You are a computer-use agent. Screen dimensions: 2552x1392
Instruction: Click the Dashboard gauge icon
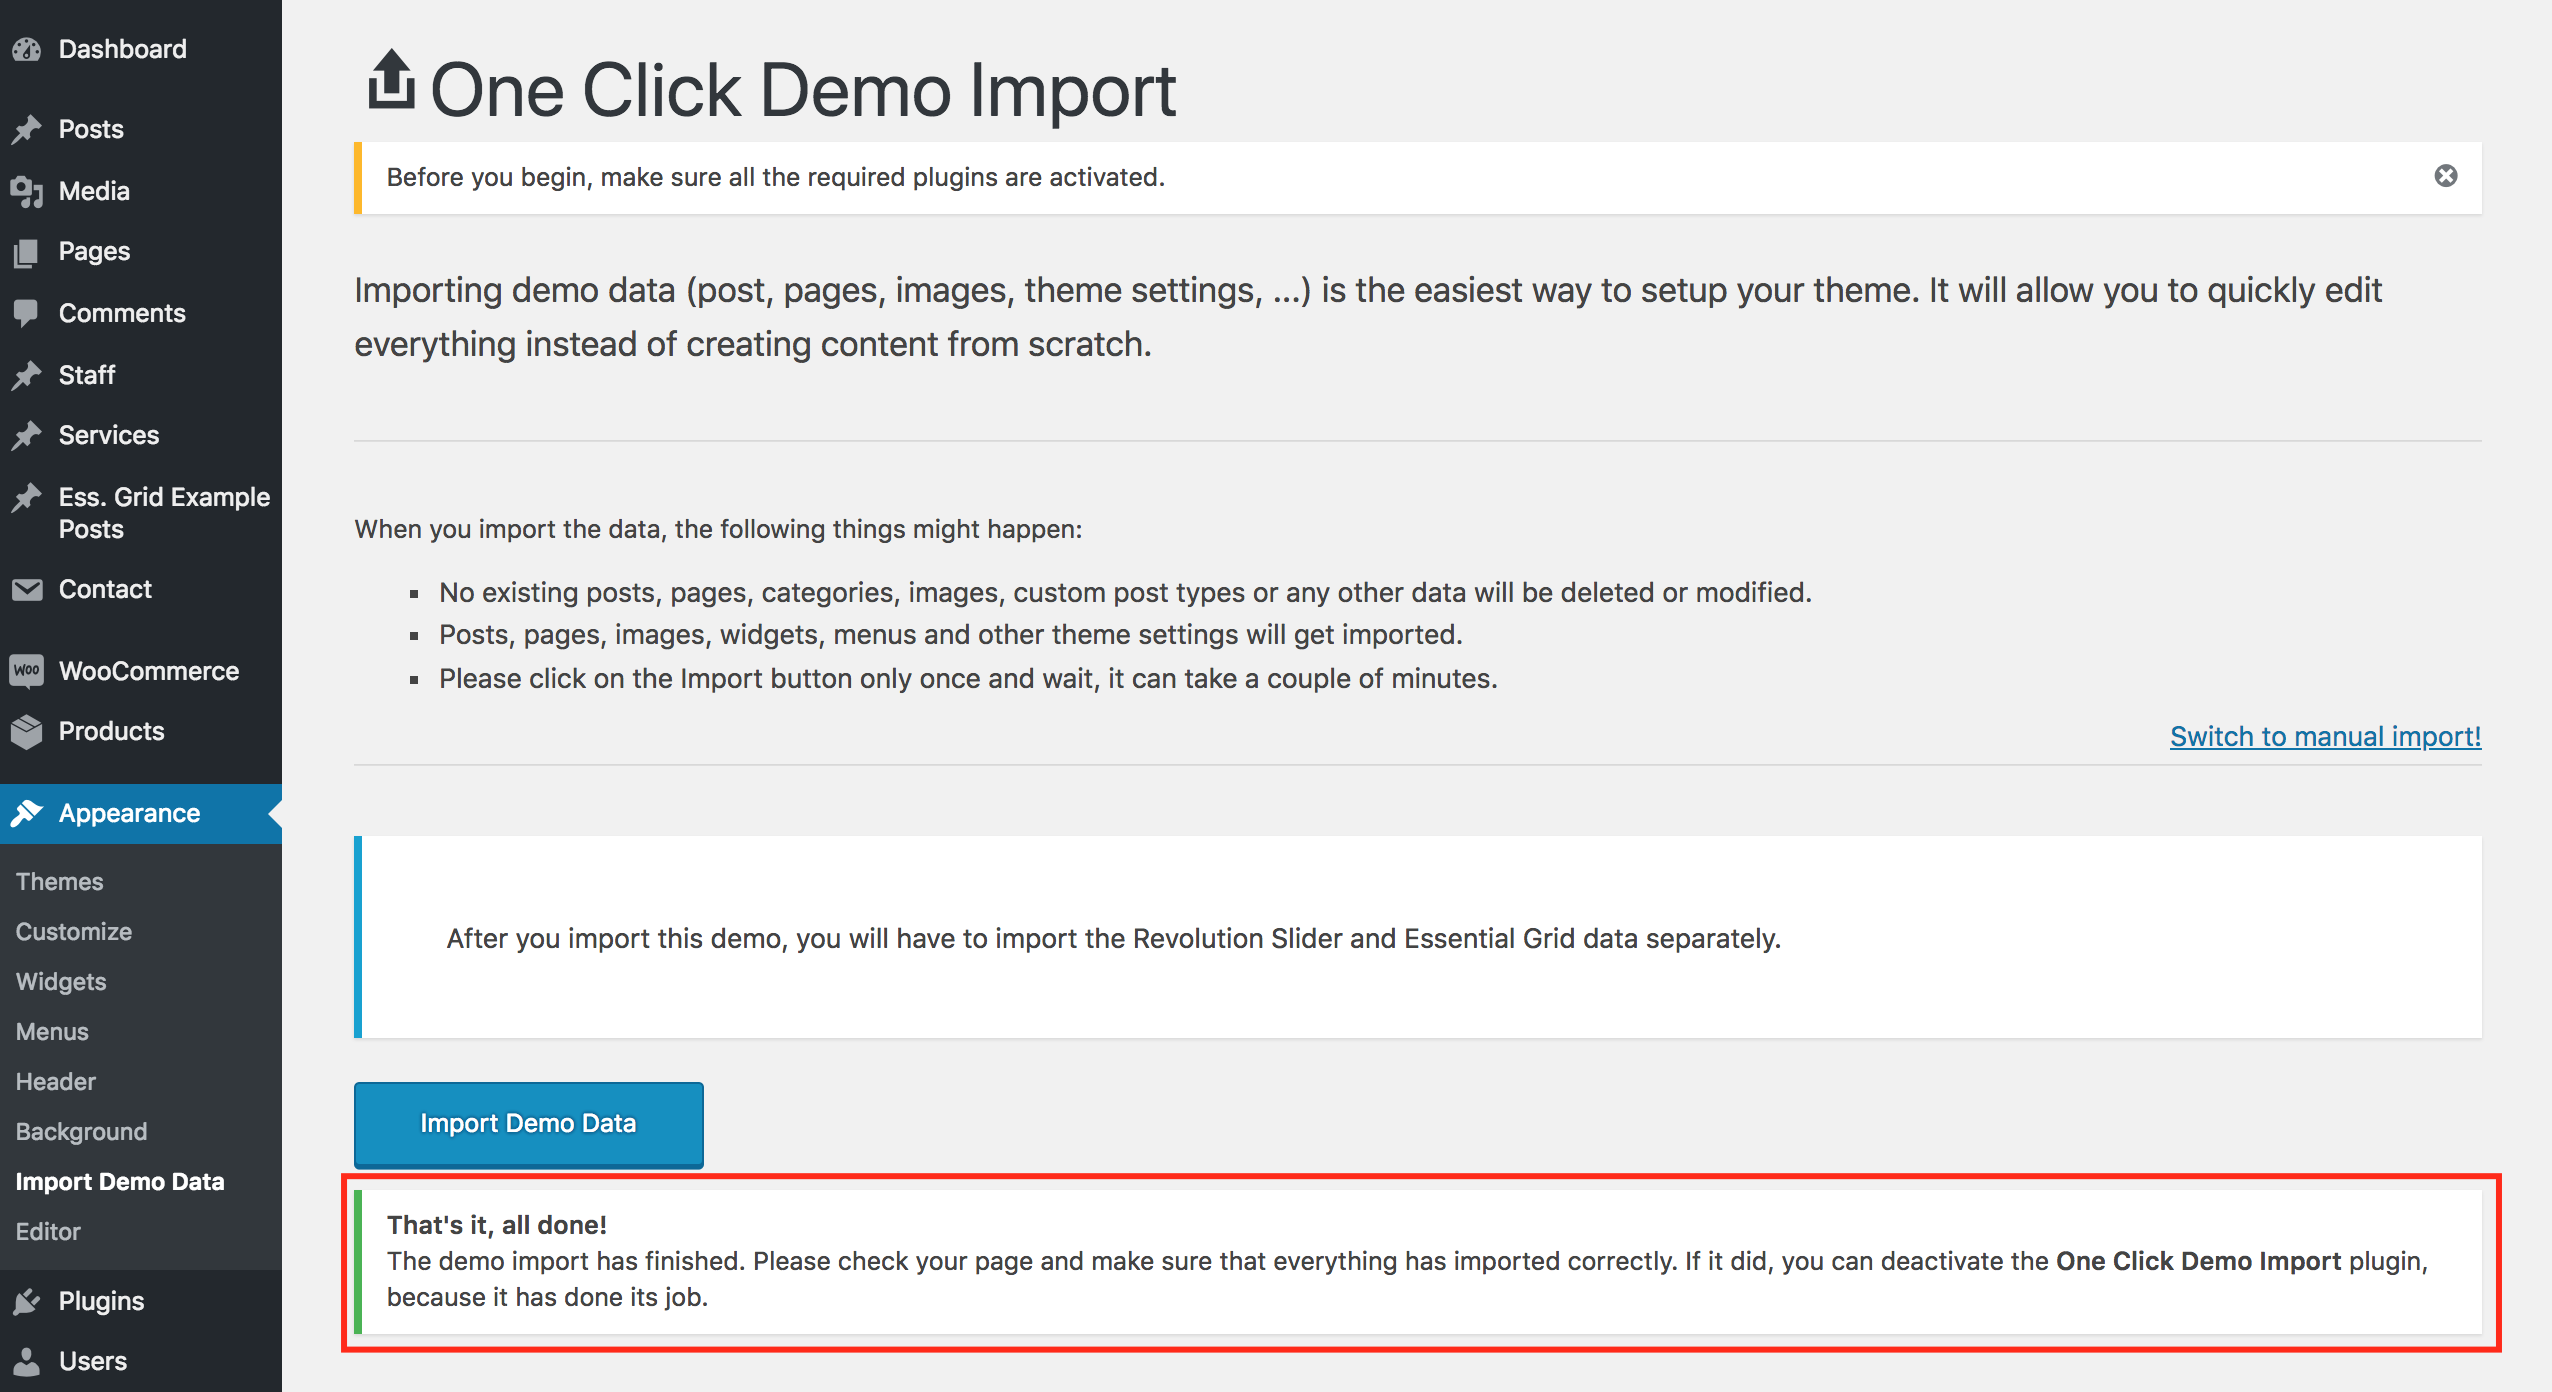[27, 49]
